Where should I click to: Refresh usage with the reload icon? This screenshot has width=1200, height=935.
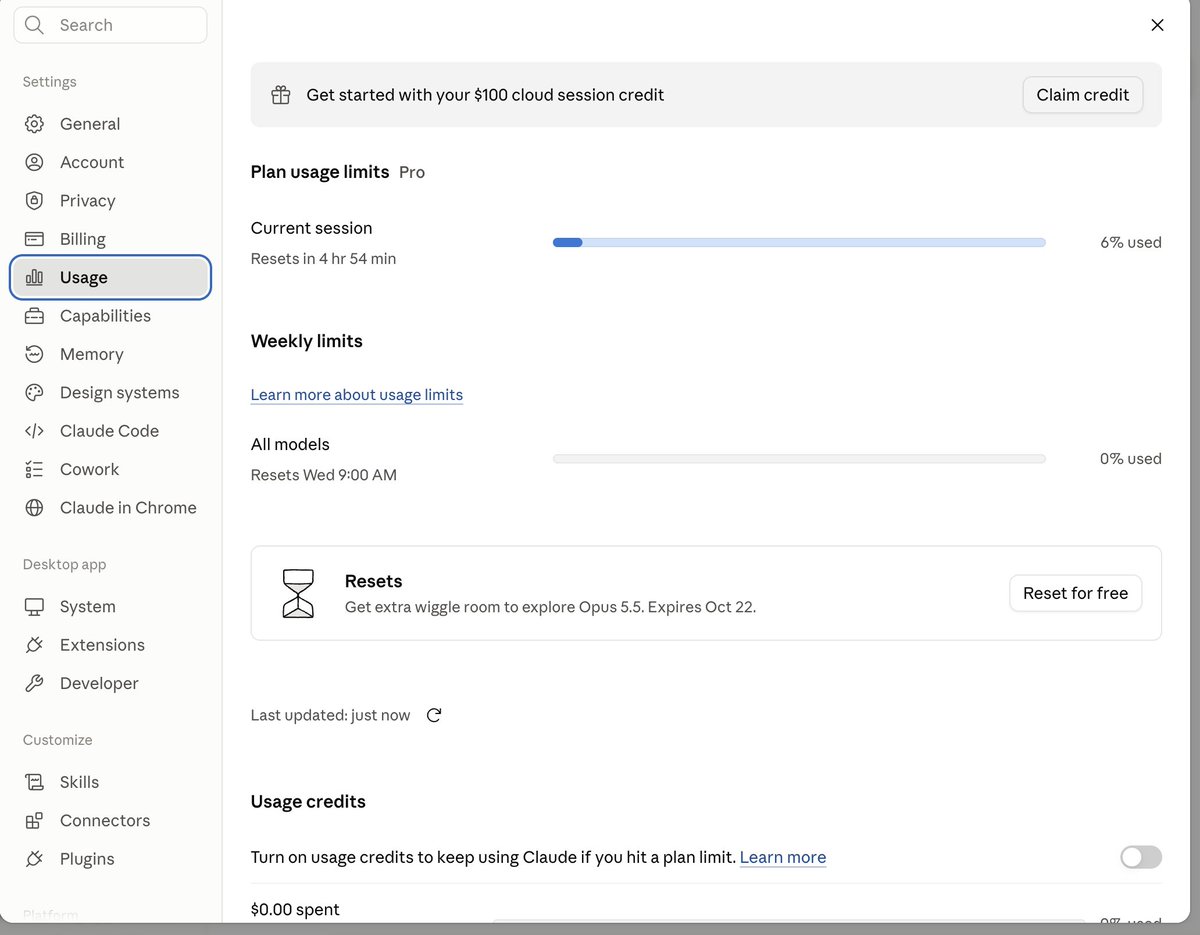(434, 715)
